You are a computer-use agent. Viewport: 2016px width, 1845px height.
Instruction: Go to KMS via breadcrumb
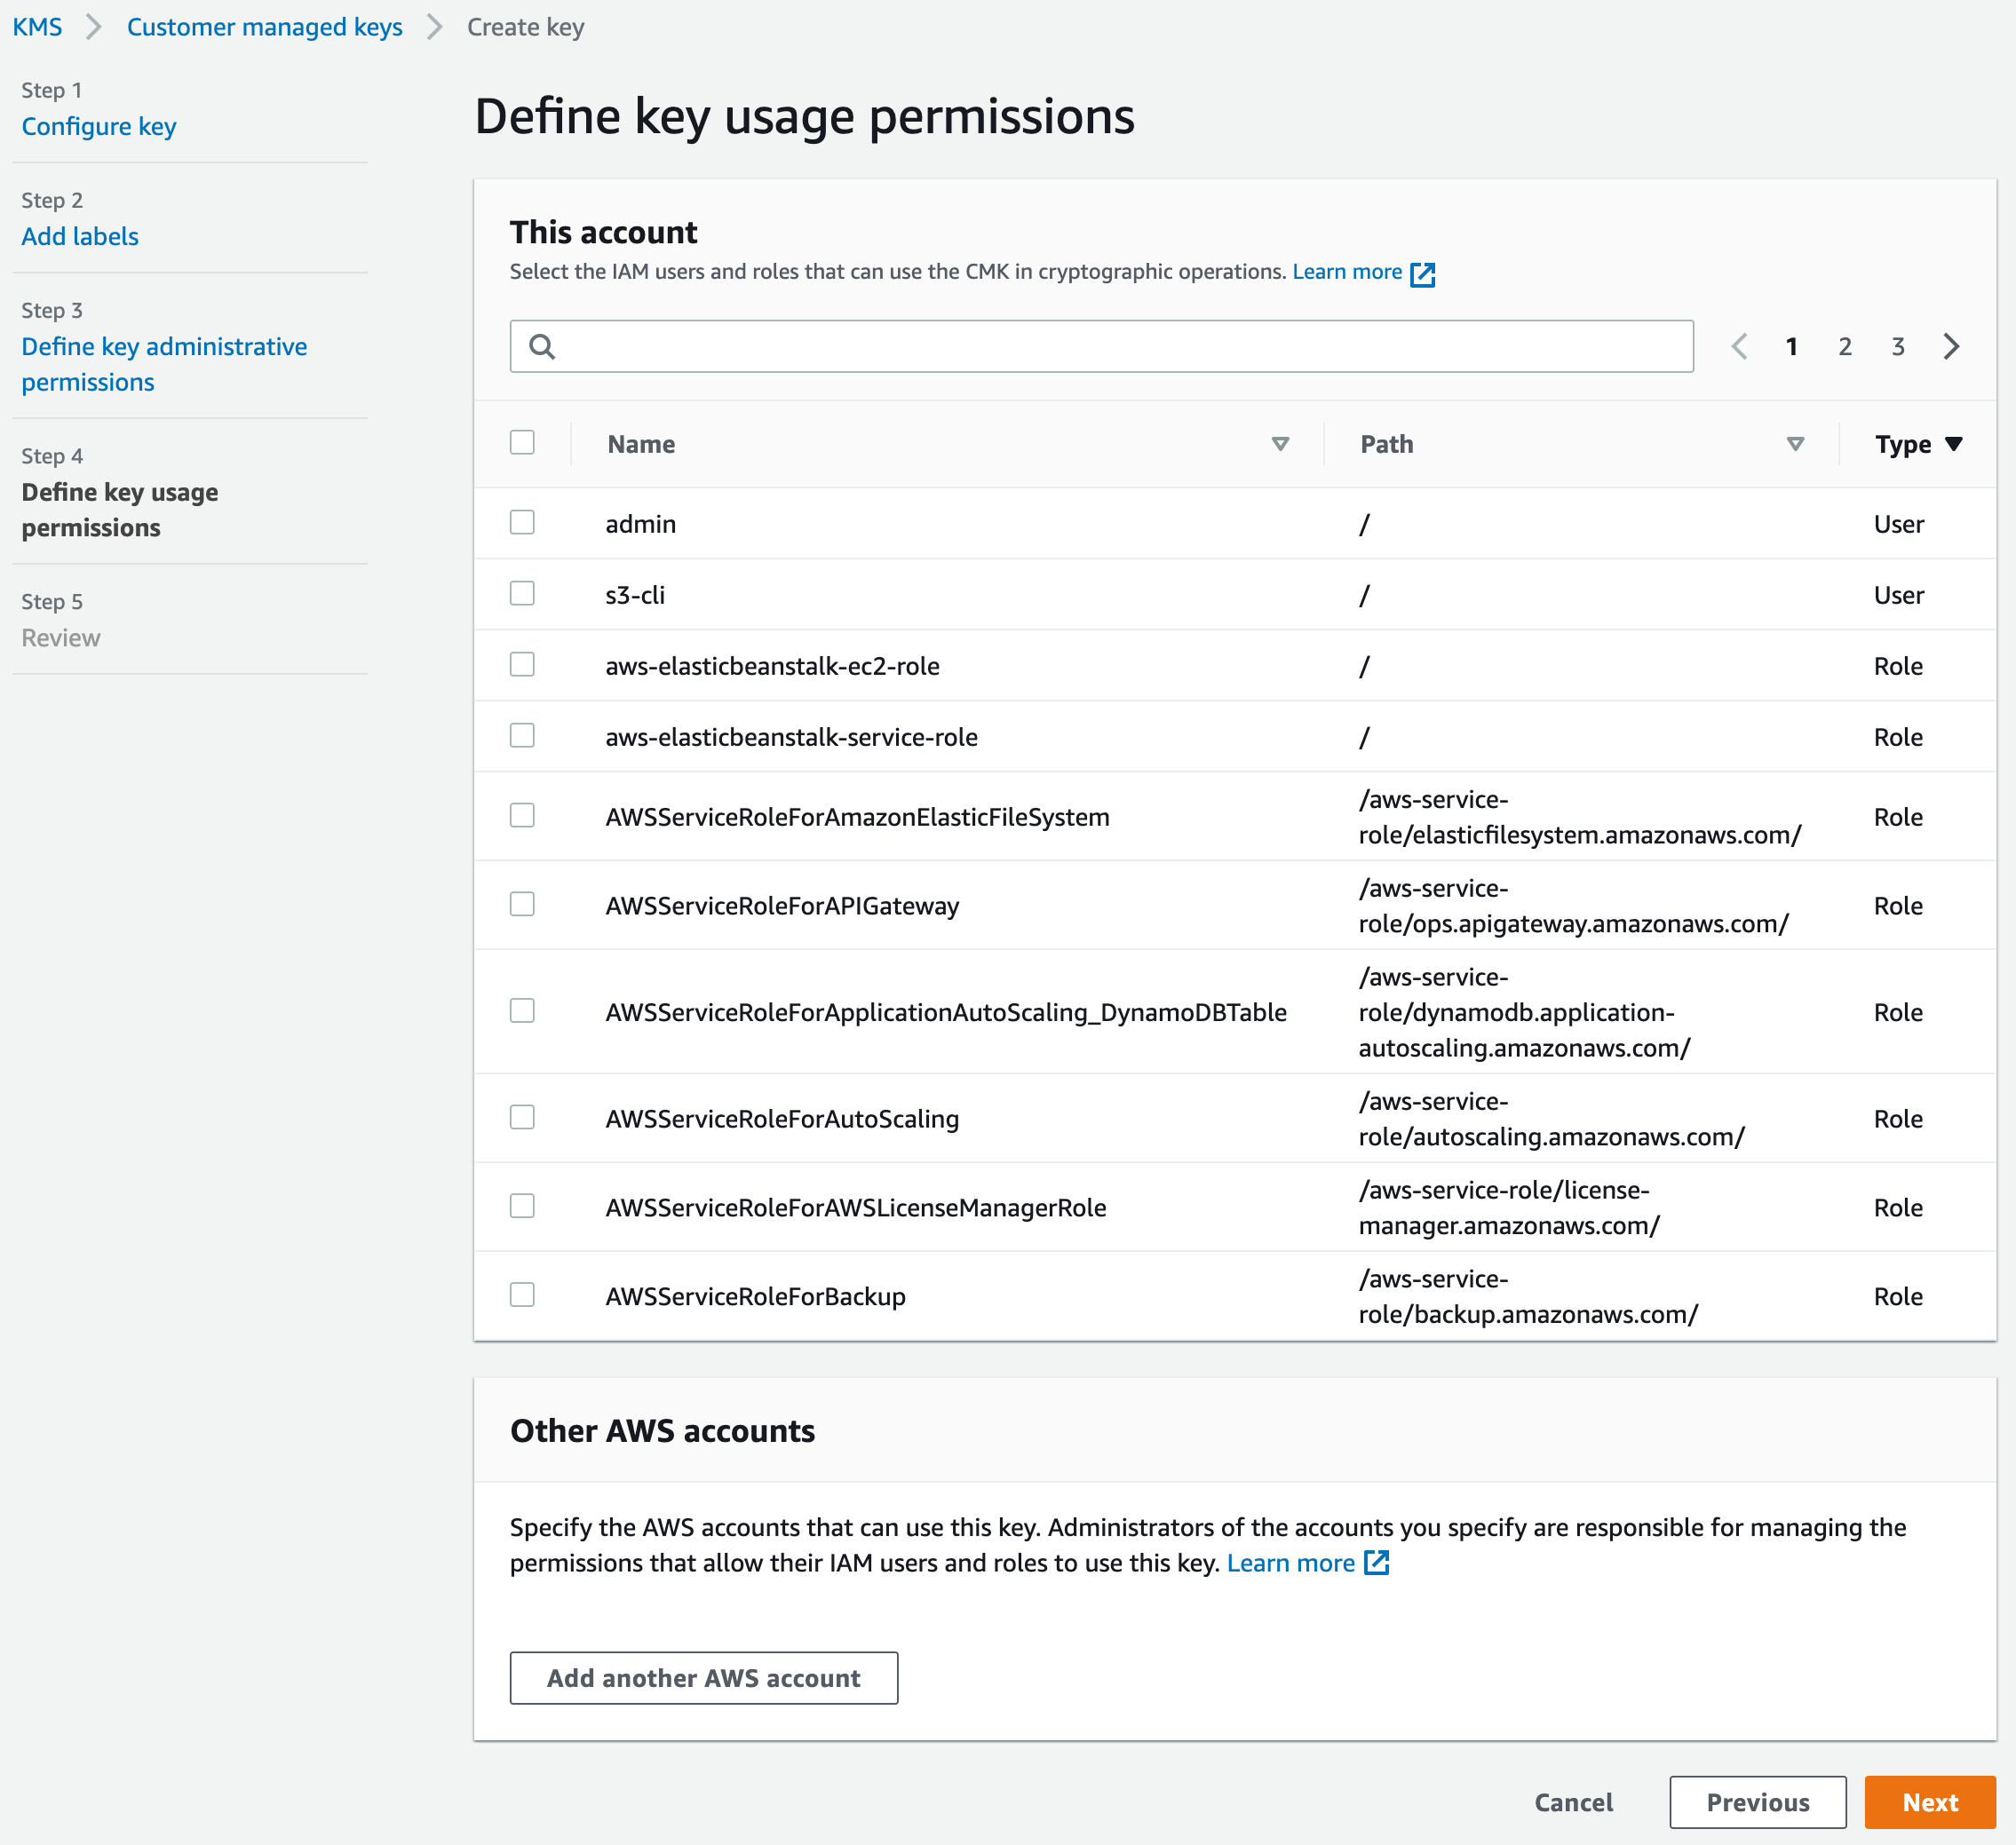pos(37,27)
